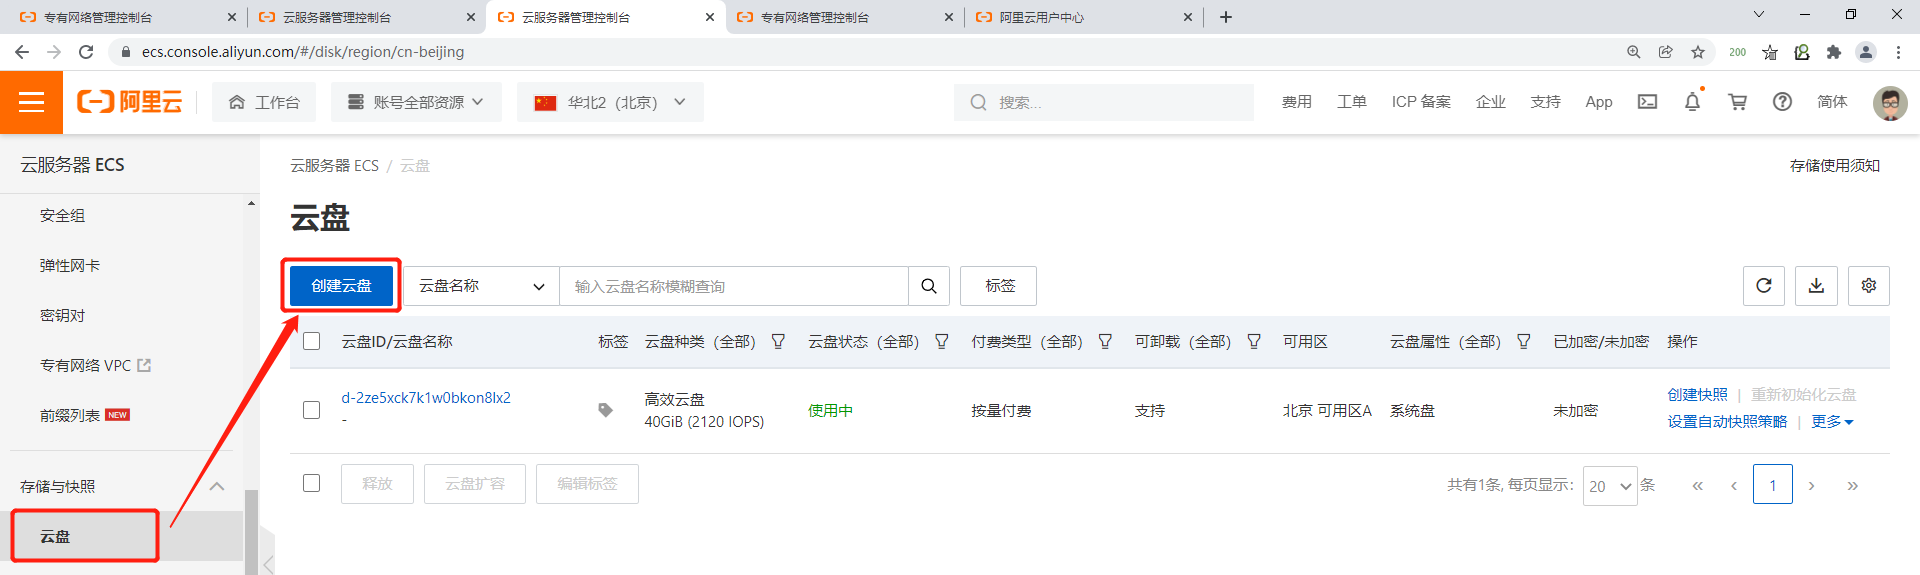Filter by 云盘状态 funnel icon
Image resolution: width=1920 pixels, height=575 pixels.
[942, 342]
